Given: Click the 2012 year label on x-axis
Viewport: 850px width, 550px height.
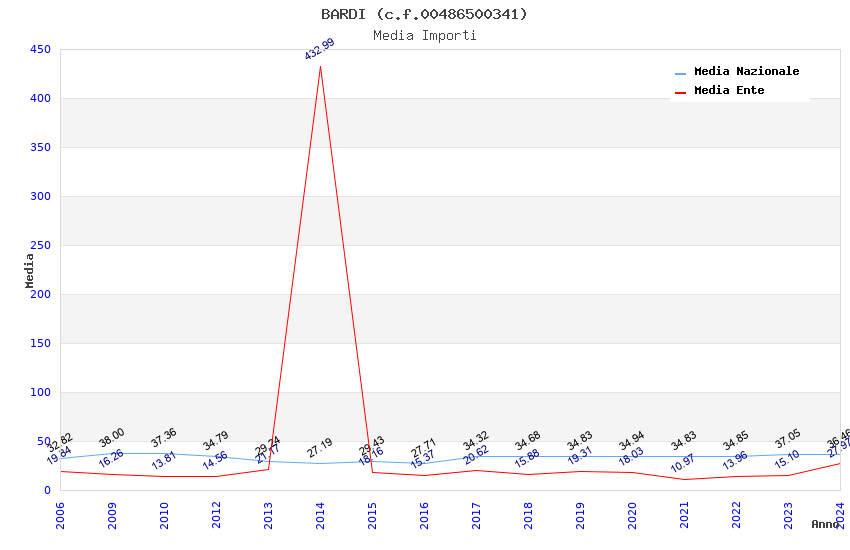Looking at the screenshot, I should point(216,515).
